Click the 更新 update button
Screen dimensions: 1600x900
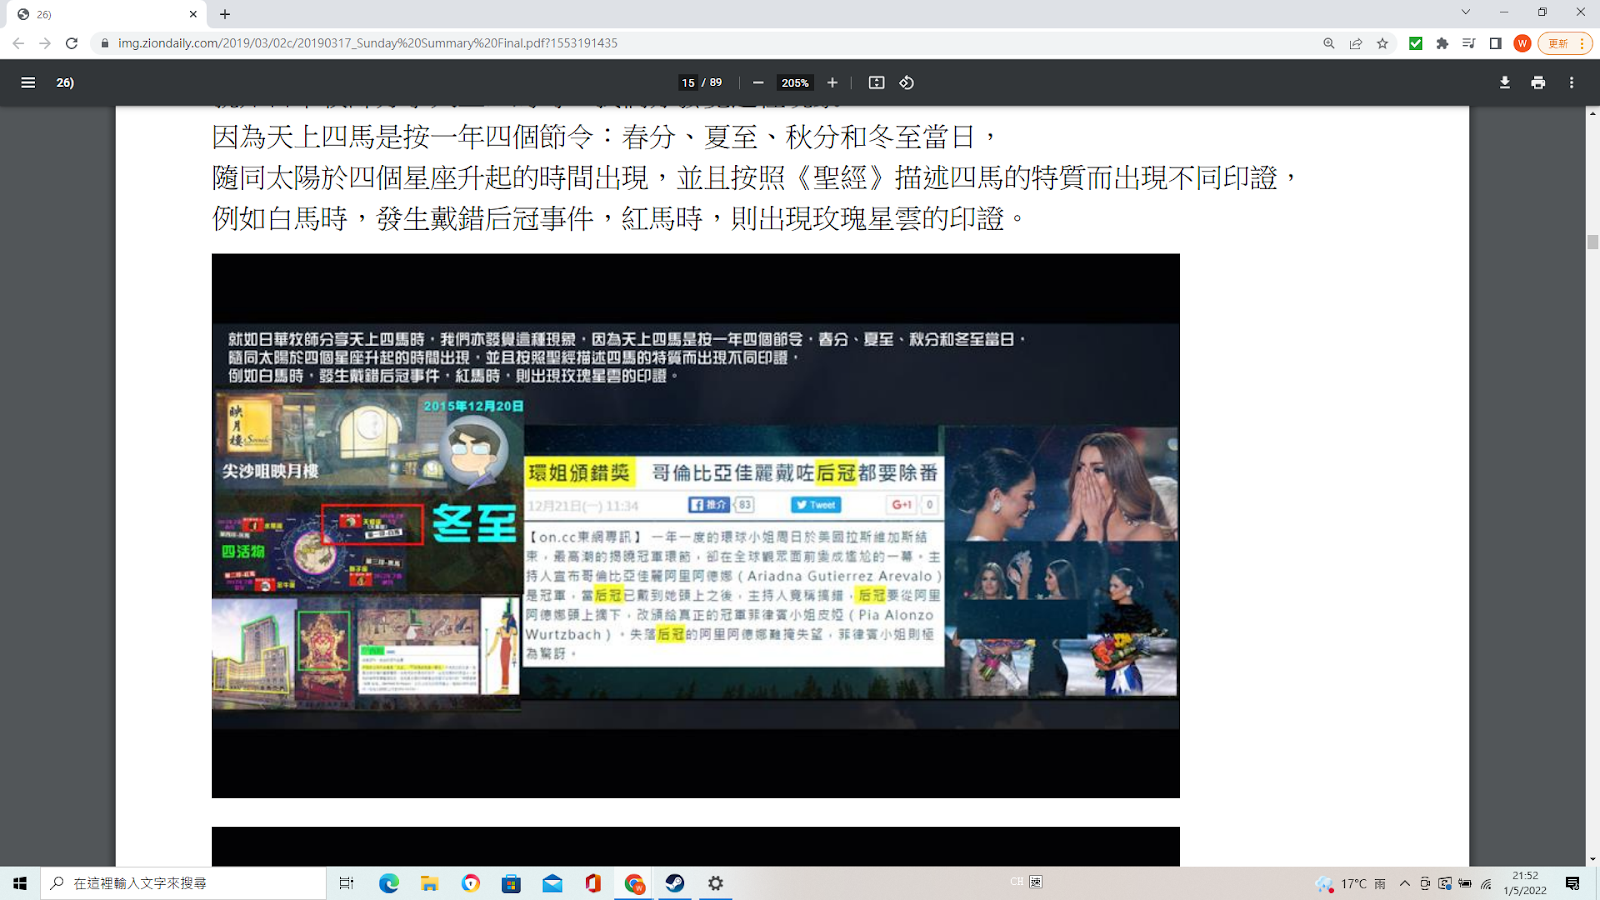(x=1564, y=43)
